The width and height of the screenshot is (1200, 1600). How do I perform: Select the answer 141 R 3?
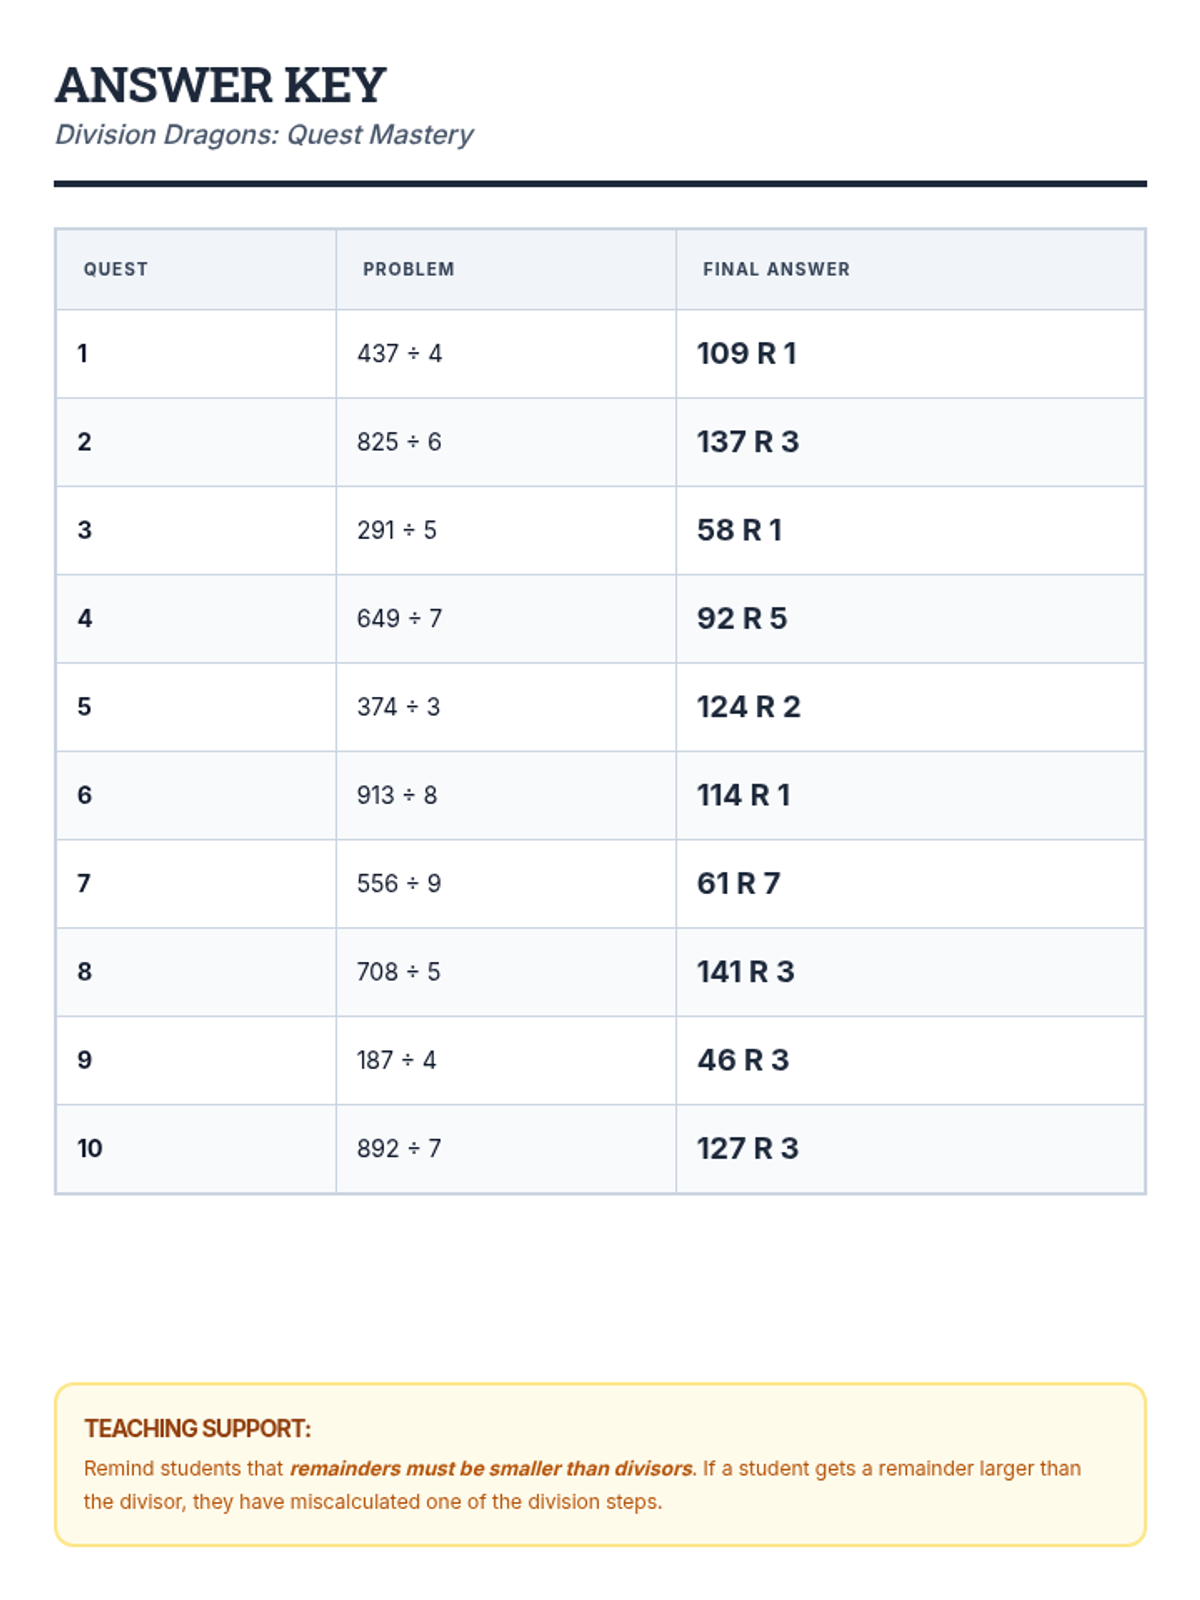click(x=745, y=971)
